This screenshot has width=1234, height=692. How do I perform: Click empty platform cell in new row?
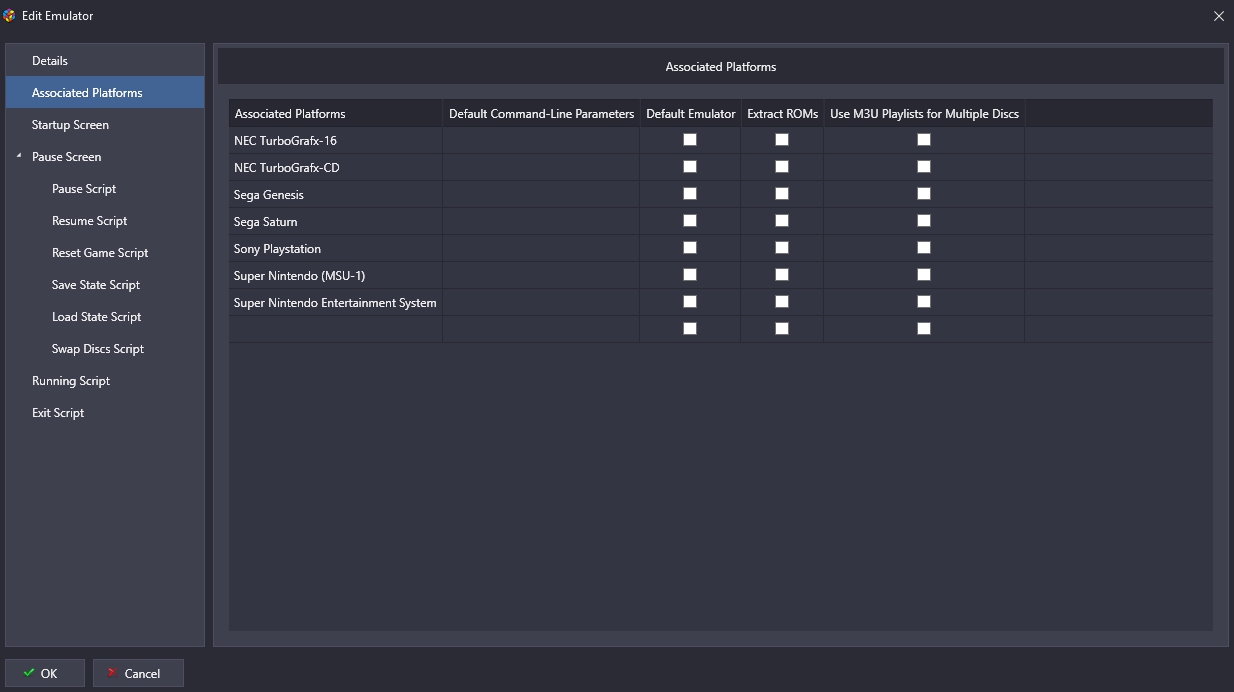tap(336, 329)
